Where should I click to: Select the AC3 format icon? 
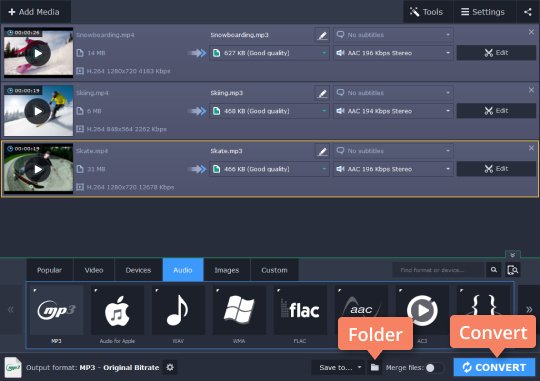click(422, 310)
